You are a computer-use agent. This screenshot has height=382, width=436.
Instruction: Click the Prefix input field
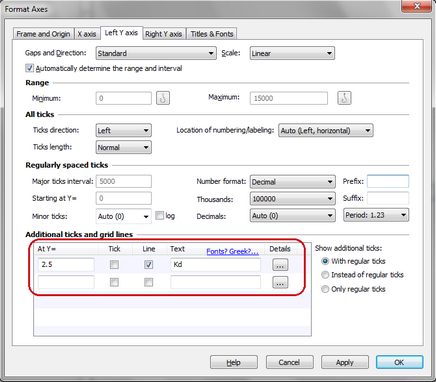click(388, 182)
